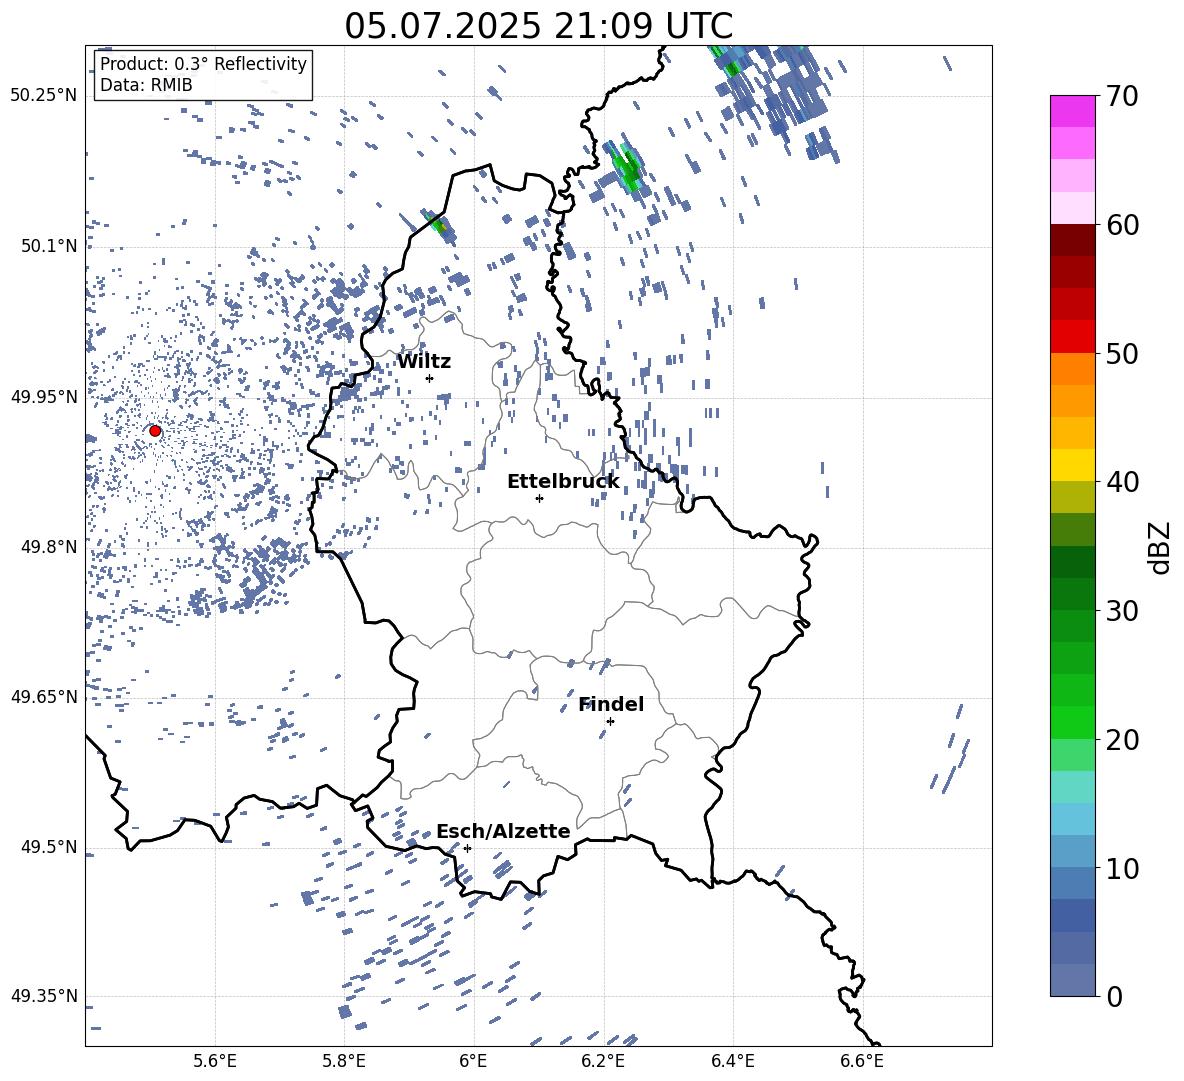The image size is (1184, 1081).
Task: Click the 'Ettelbruck' map label
Action: pos(563,482)
